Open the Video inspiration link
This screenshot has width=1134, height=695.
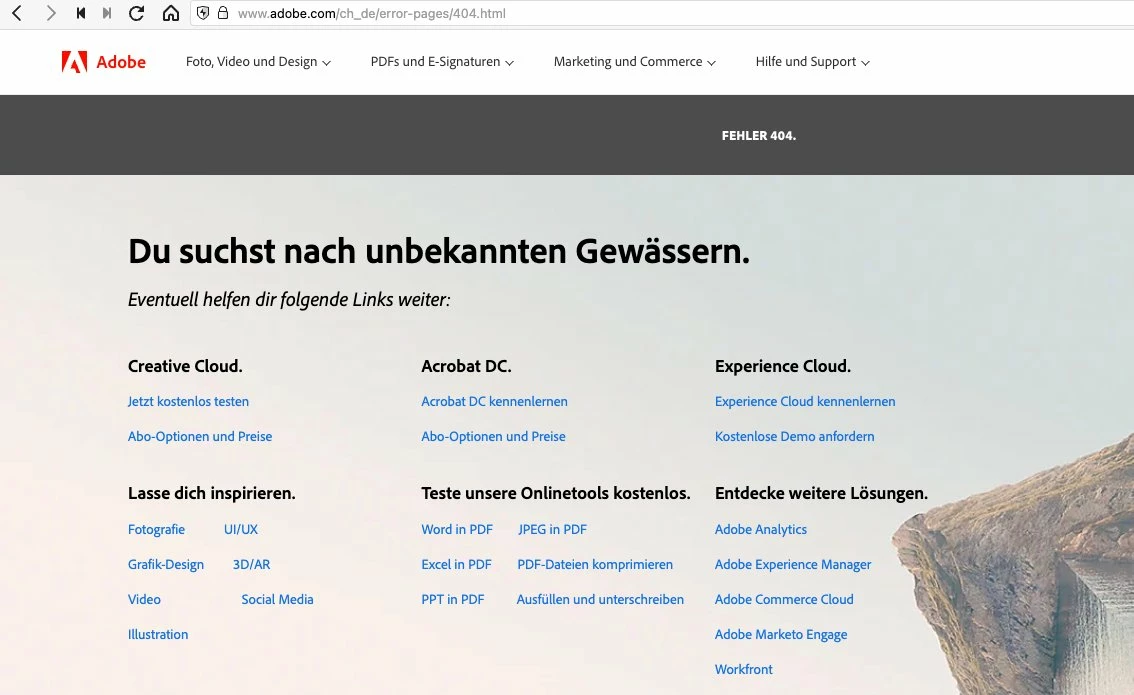tap(144, 600)
